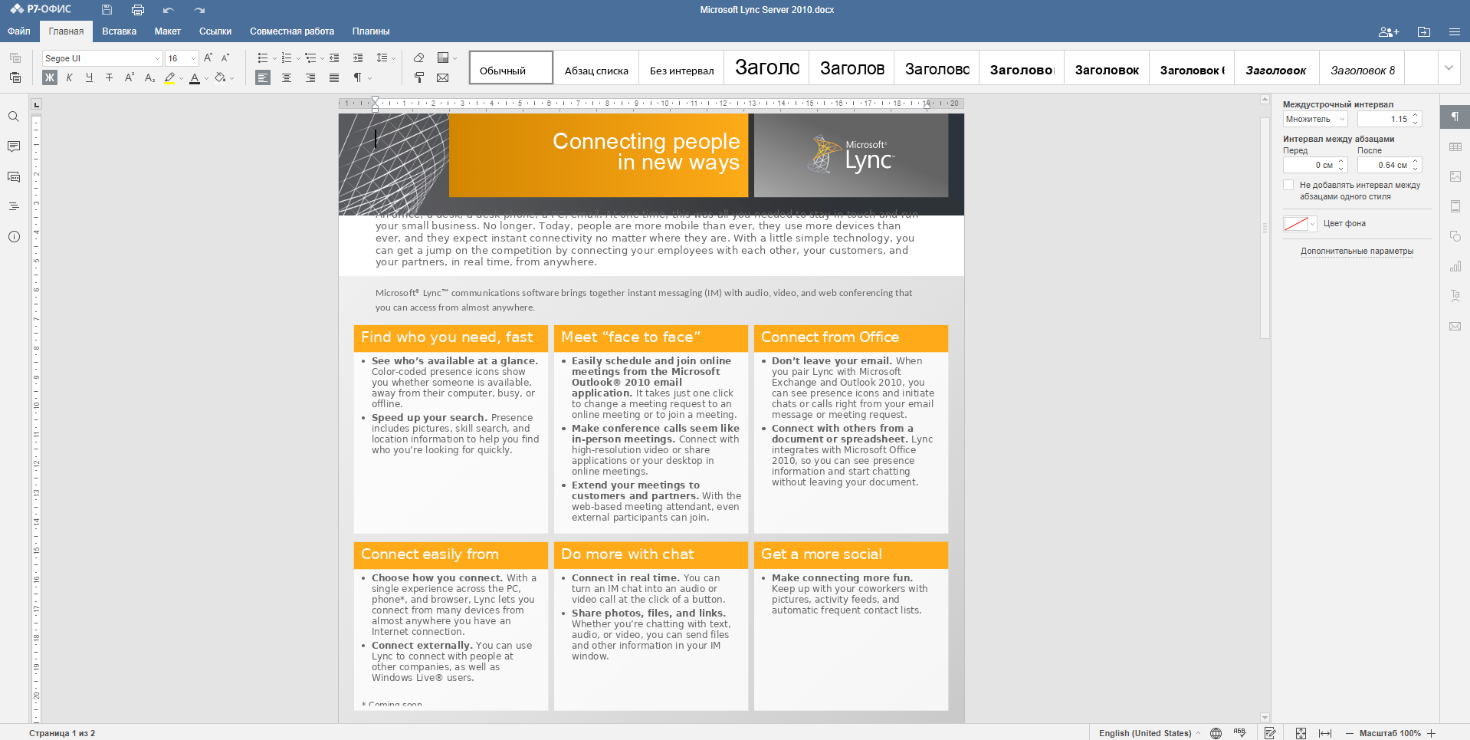Open the bulleted list dropdown arrow
The image size is (1470, 740).
(273, 58)
